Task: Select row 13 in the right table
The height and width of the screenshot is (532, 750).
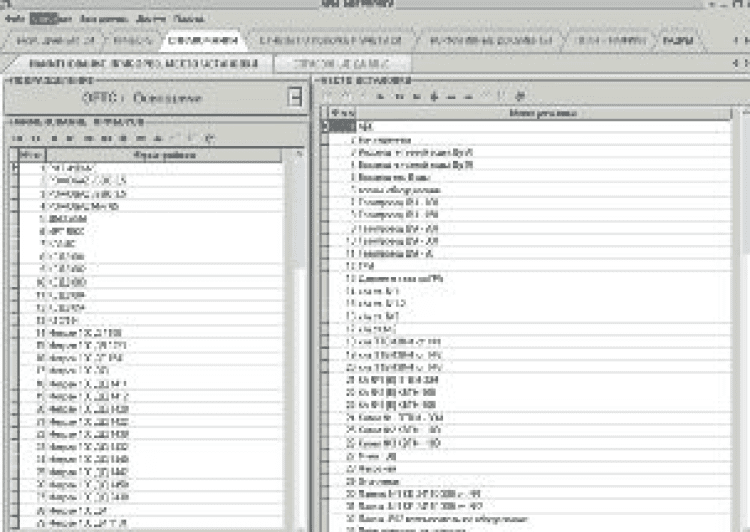Action: (530, 278)
